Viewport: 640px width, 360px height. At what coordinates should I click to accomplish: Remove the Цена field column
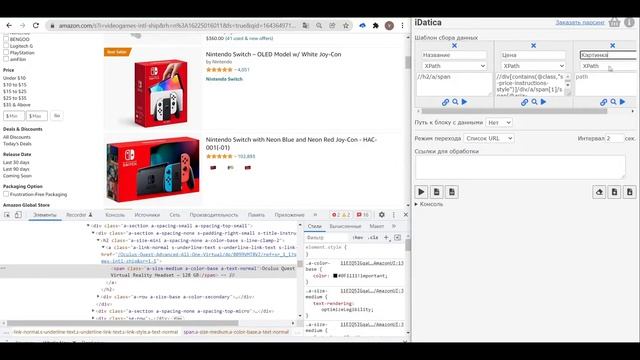pos(533,46)
